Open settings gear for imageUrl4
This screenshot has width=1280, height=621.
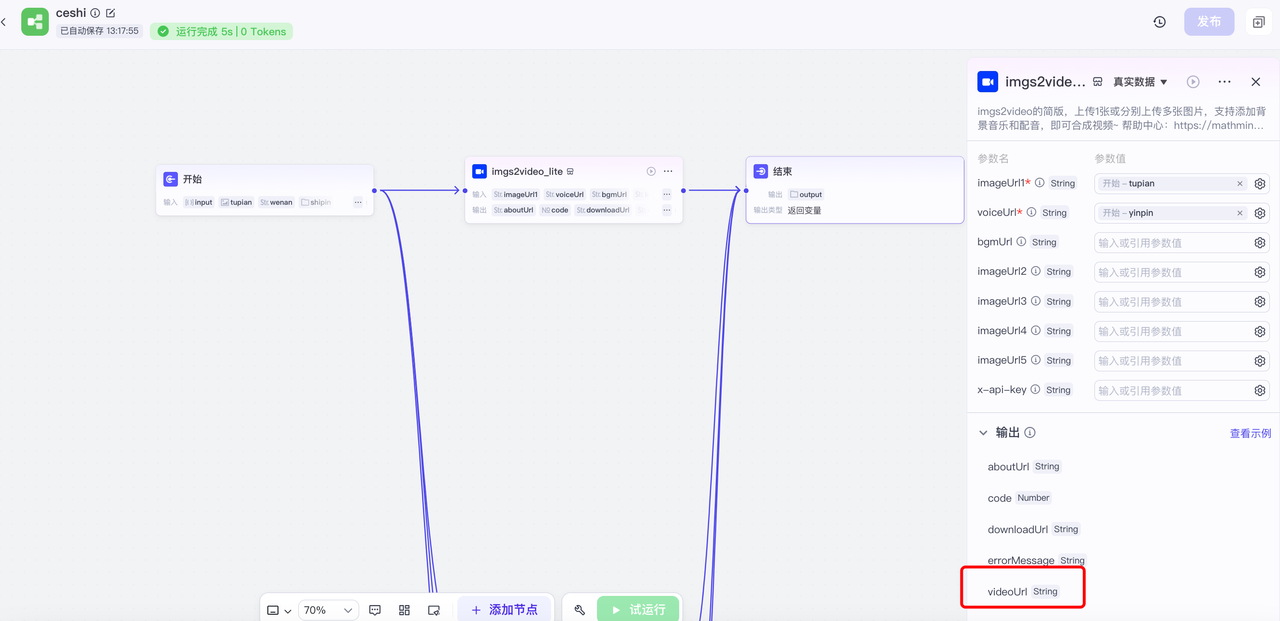pyautogui.click(x=1260, y=331)
